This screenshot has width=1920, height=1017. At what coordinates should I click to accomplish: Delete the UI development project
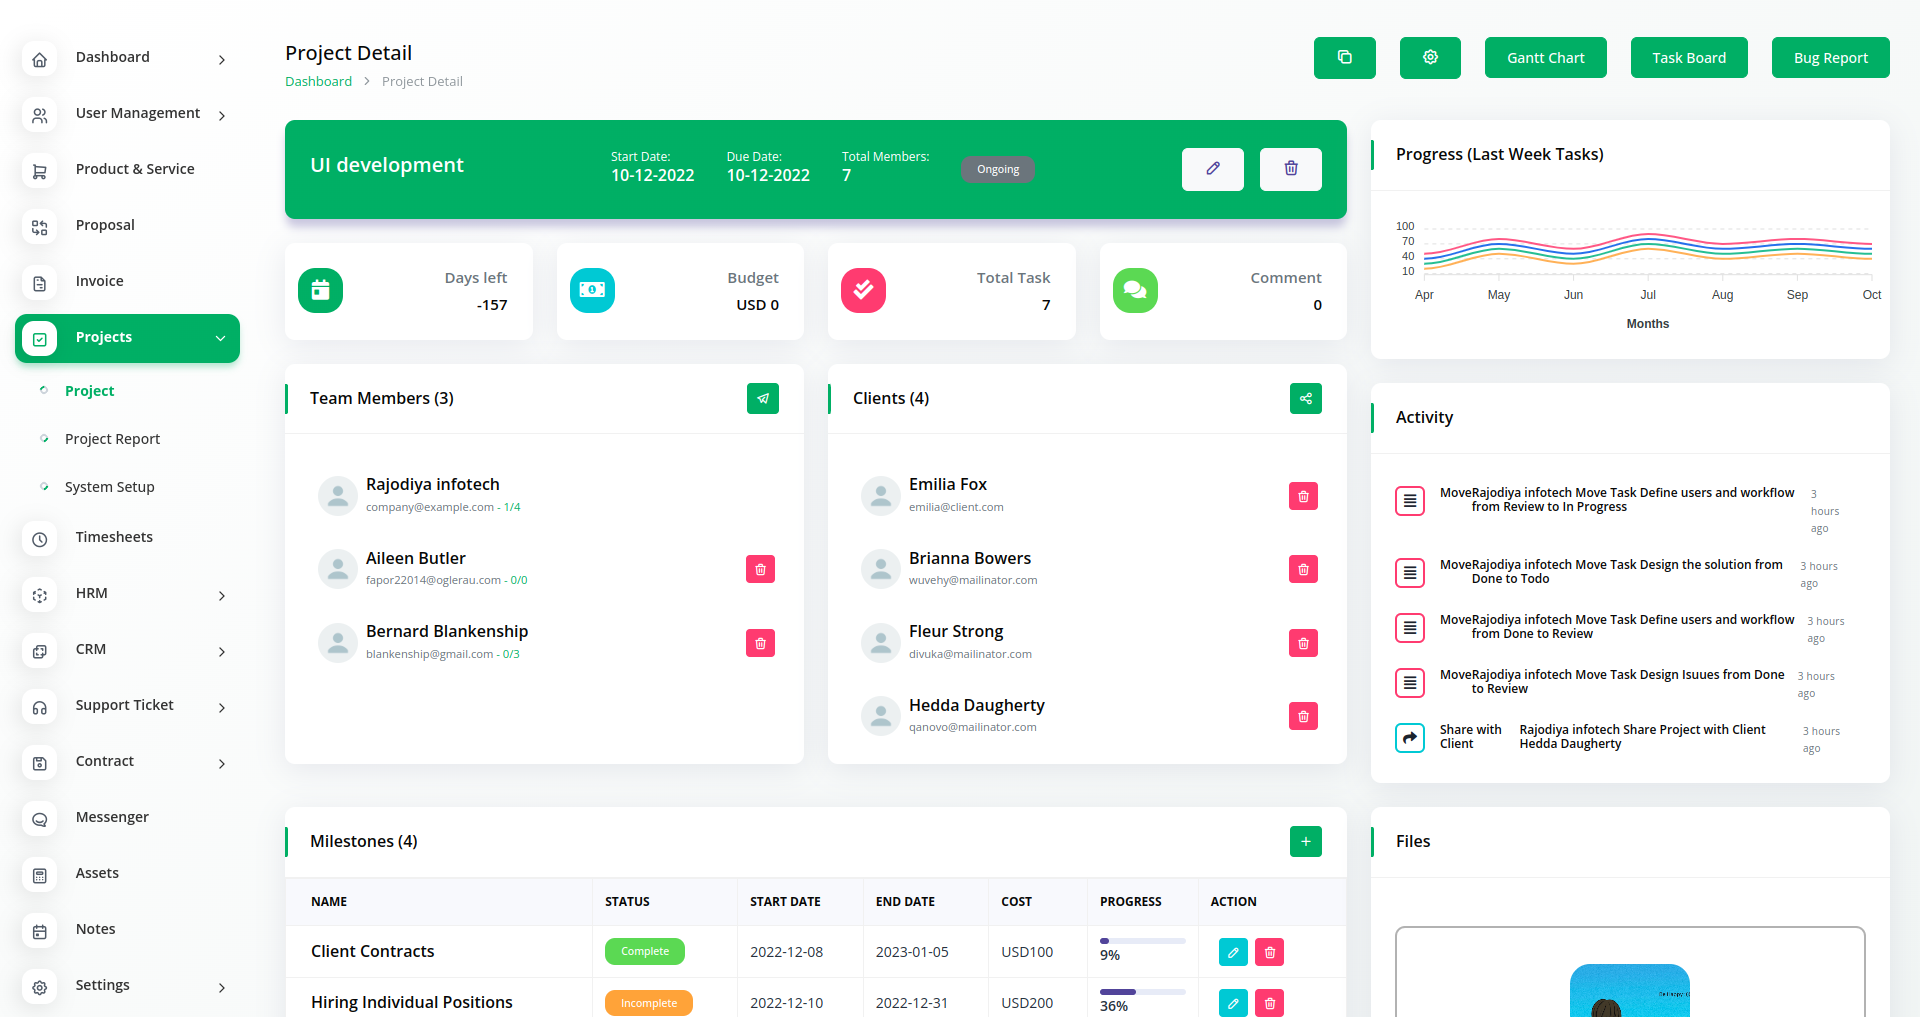coord(1290,169)
